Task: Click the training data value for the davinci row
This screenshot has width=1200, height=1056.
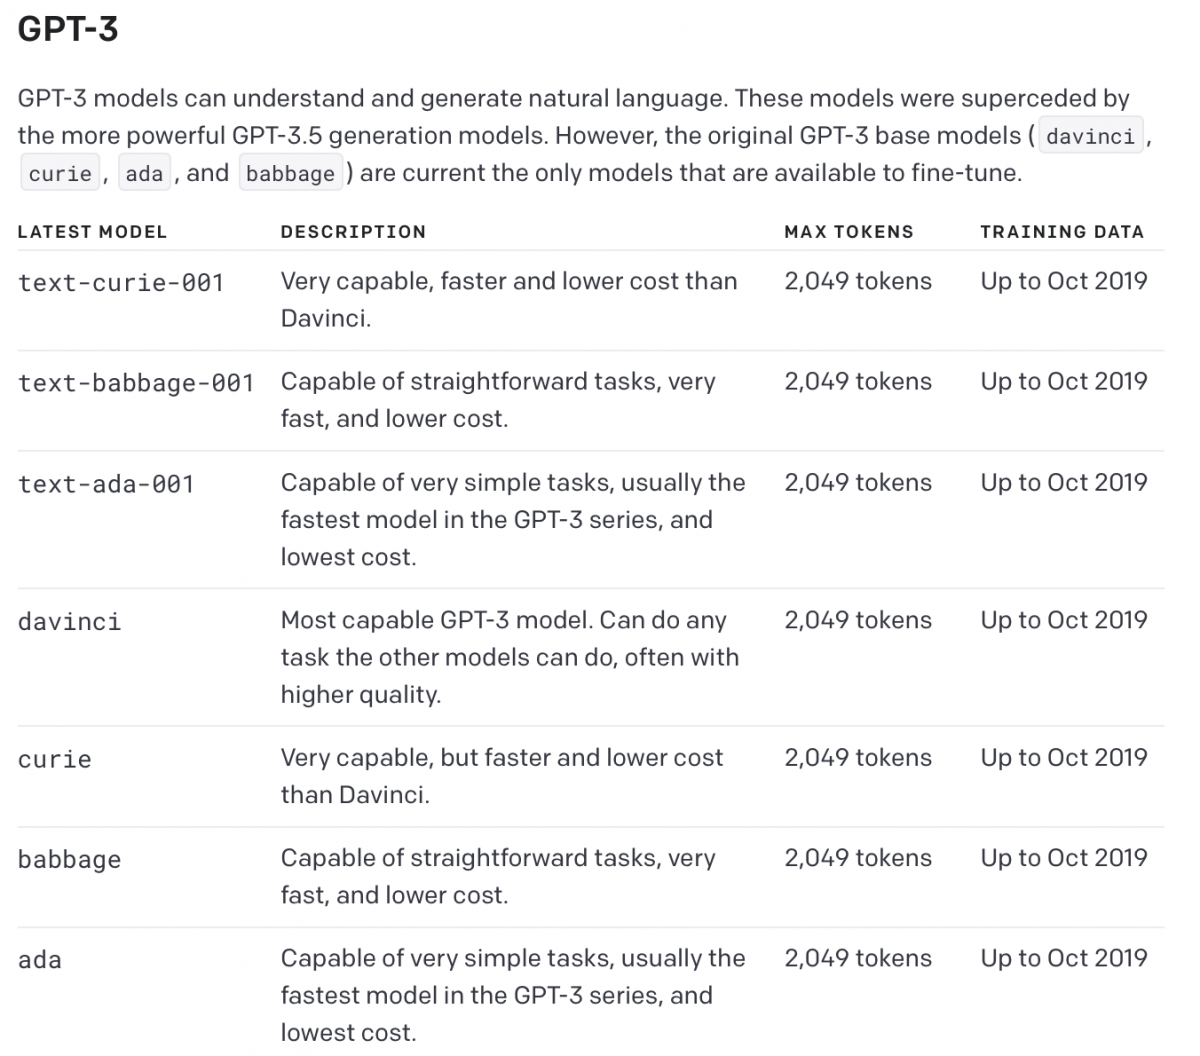Action: click(1064, 620)
